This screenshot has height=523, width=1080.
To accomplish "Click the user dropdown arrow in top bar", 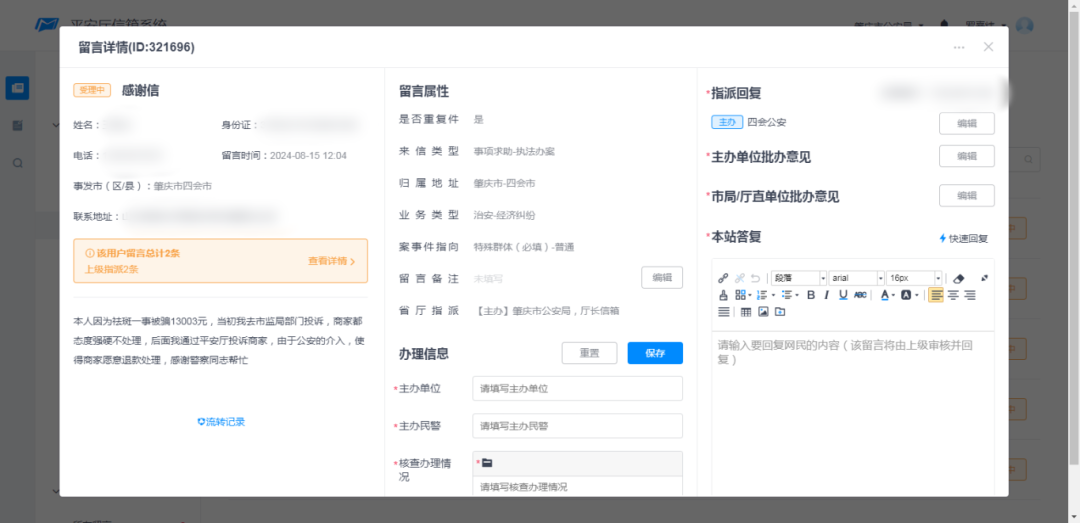I will point(1004,25).
